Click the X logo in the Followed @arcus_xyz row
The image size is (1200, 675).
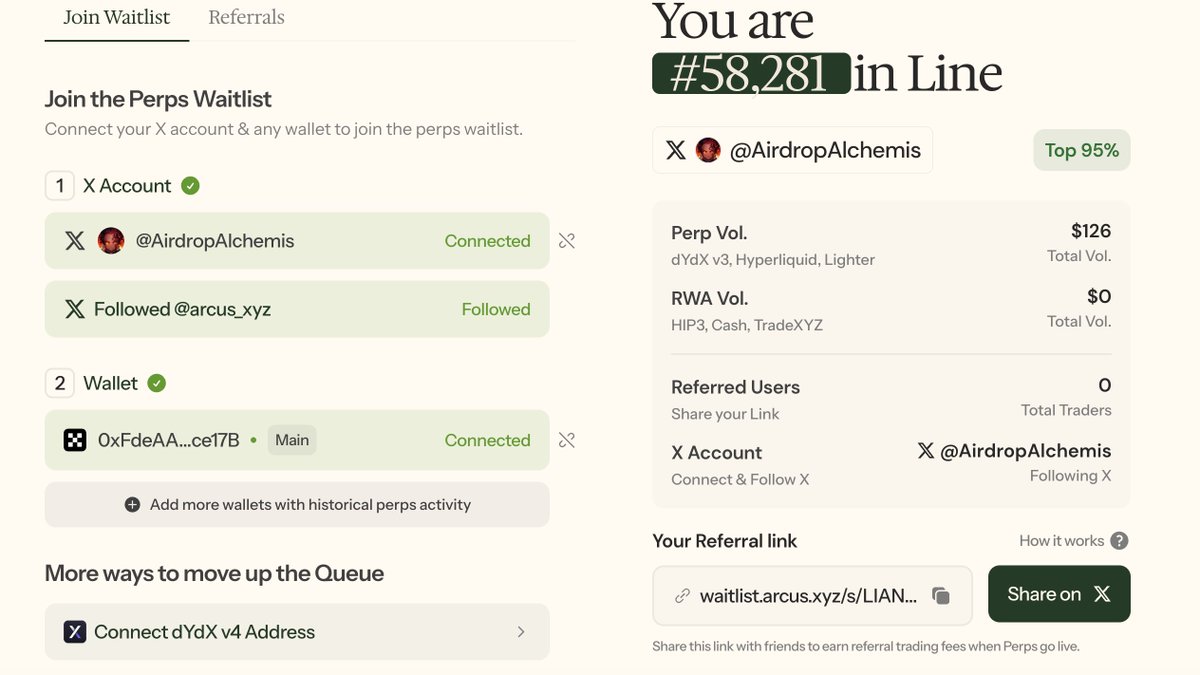[75, 309]
